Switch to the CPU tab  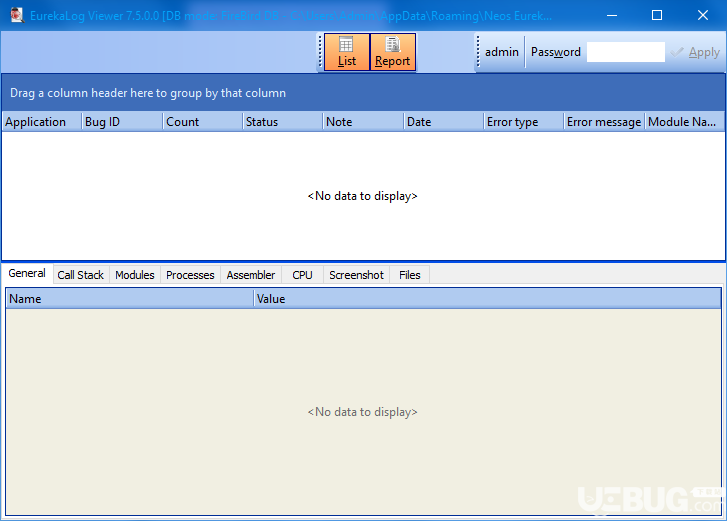[302, 275]
